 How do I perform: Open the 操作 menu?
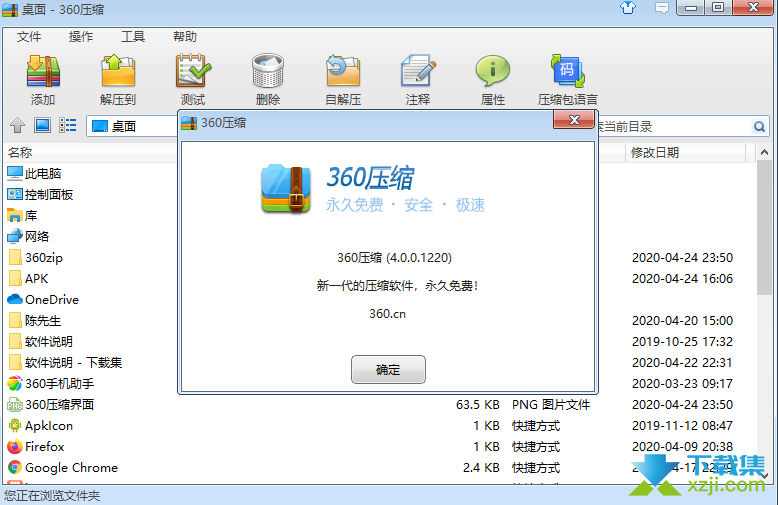click(81, 37)
